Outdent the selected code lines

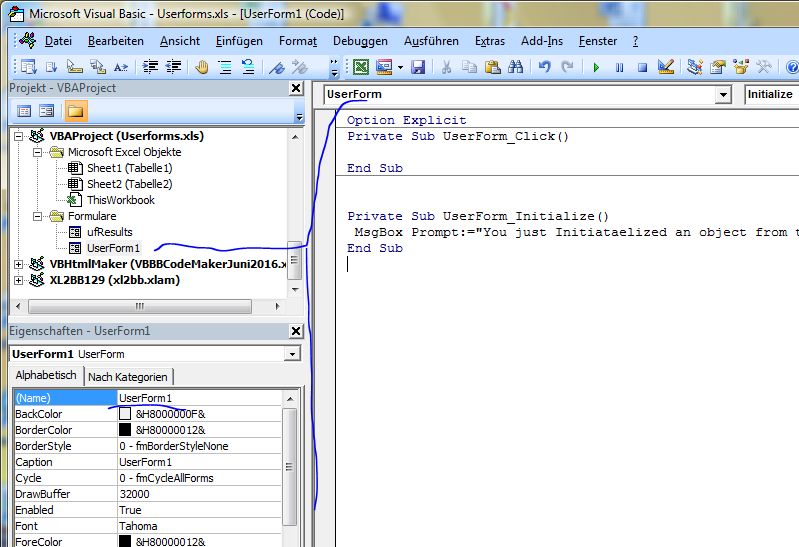[x=173, y=67]
